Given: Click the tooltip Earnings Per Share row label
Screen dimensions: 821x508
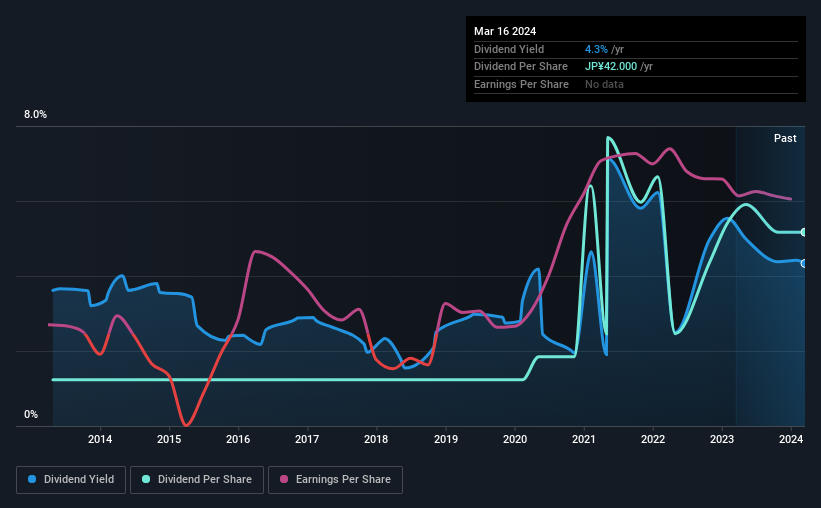Looking at the screenshot, I should pos(521,84).
